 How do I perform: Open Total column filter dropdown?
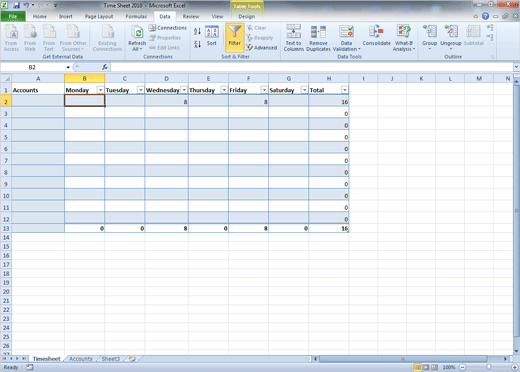[x=345, y=90]
